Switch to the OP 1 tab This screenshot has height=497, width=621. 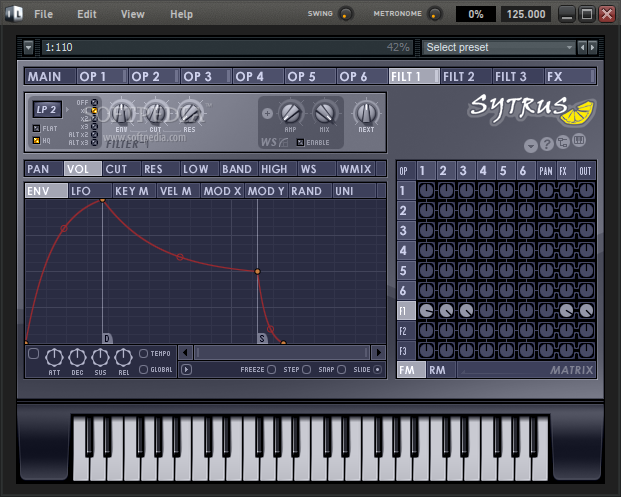coord(102,76)
